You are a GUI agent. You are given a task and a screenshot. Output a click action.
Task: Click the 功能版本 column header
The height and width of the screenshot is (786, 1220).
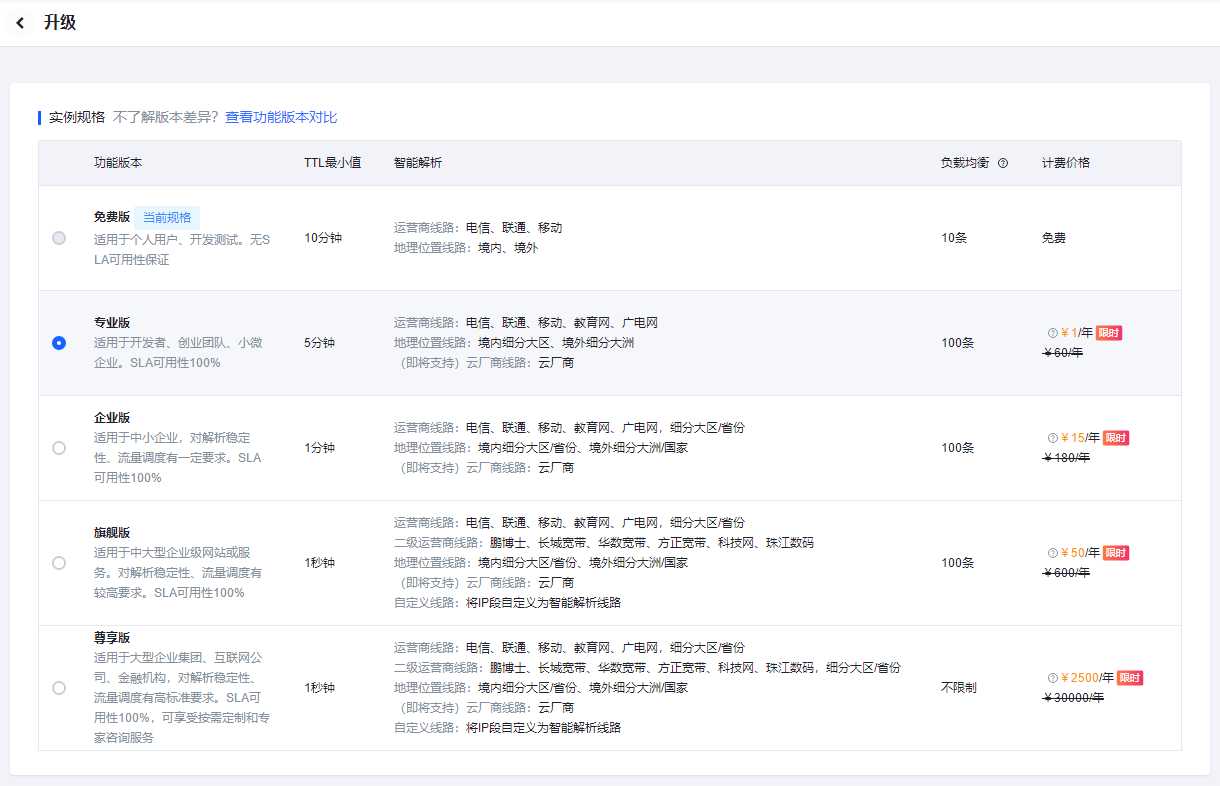(119, 163)
